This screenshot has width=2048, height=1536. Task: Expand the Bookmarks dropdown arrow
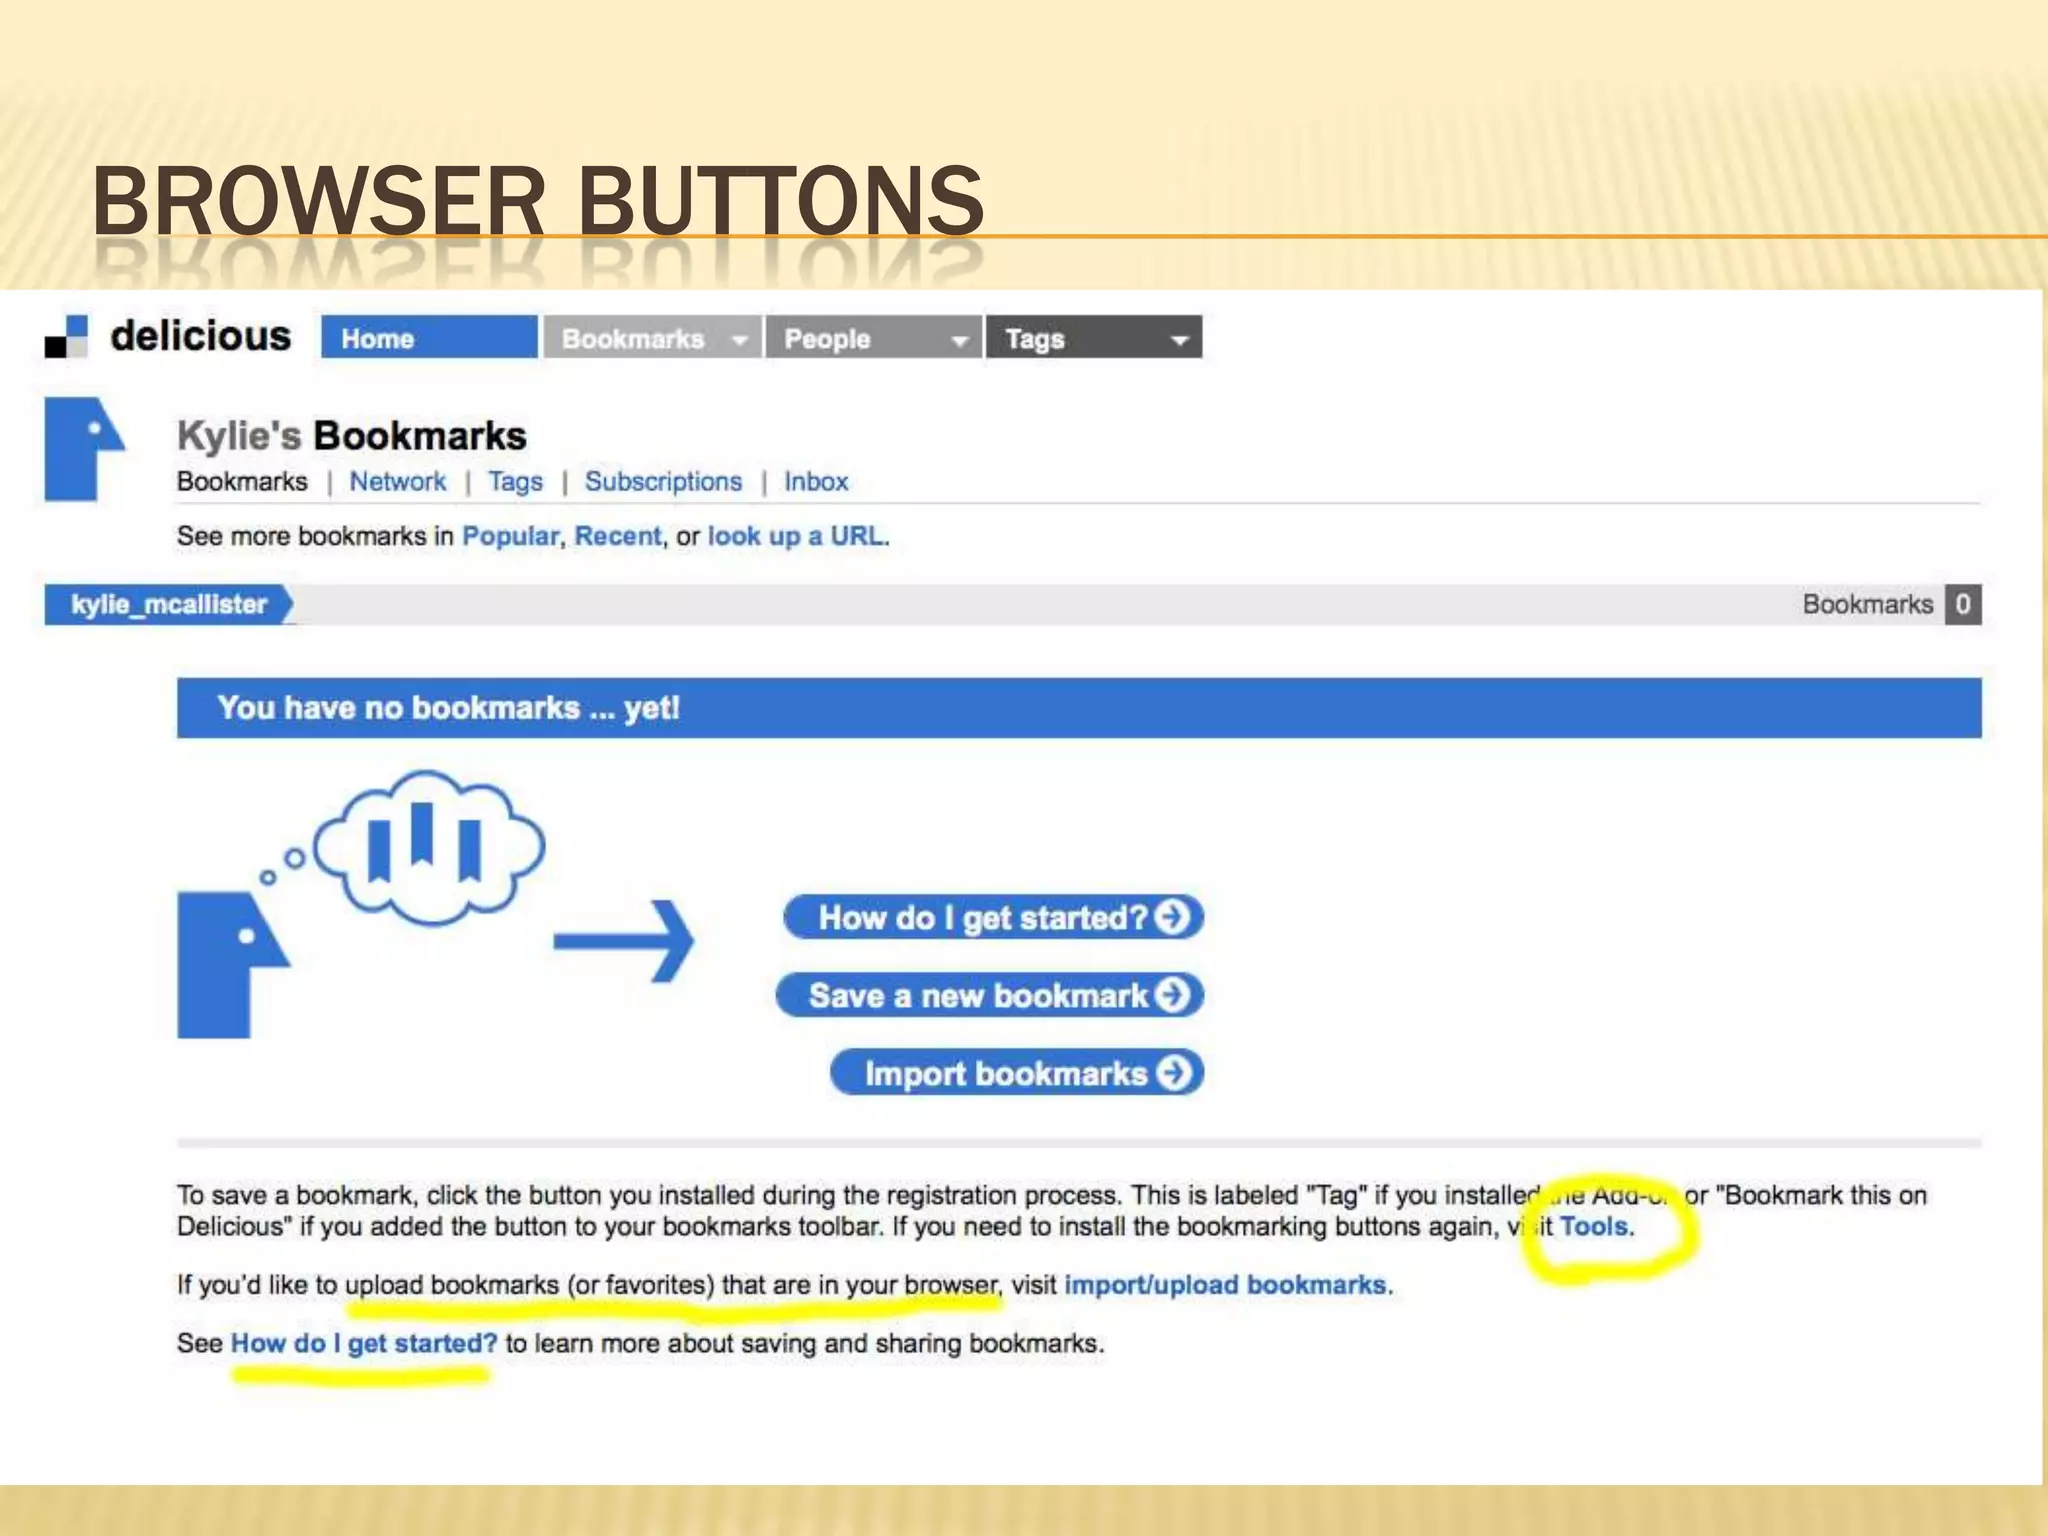point(740,340)
